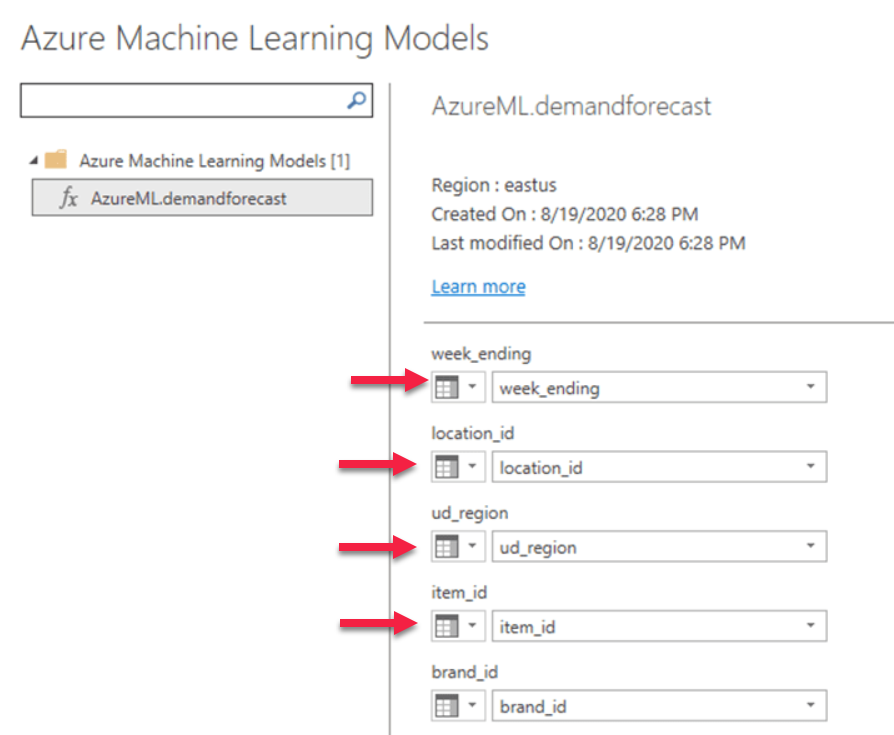
Task: Click the Azure Machine Learning Models [1] folder label
Action: 214,161
